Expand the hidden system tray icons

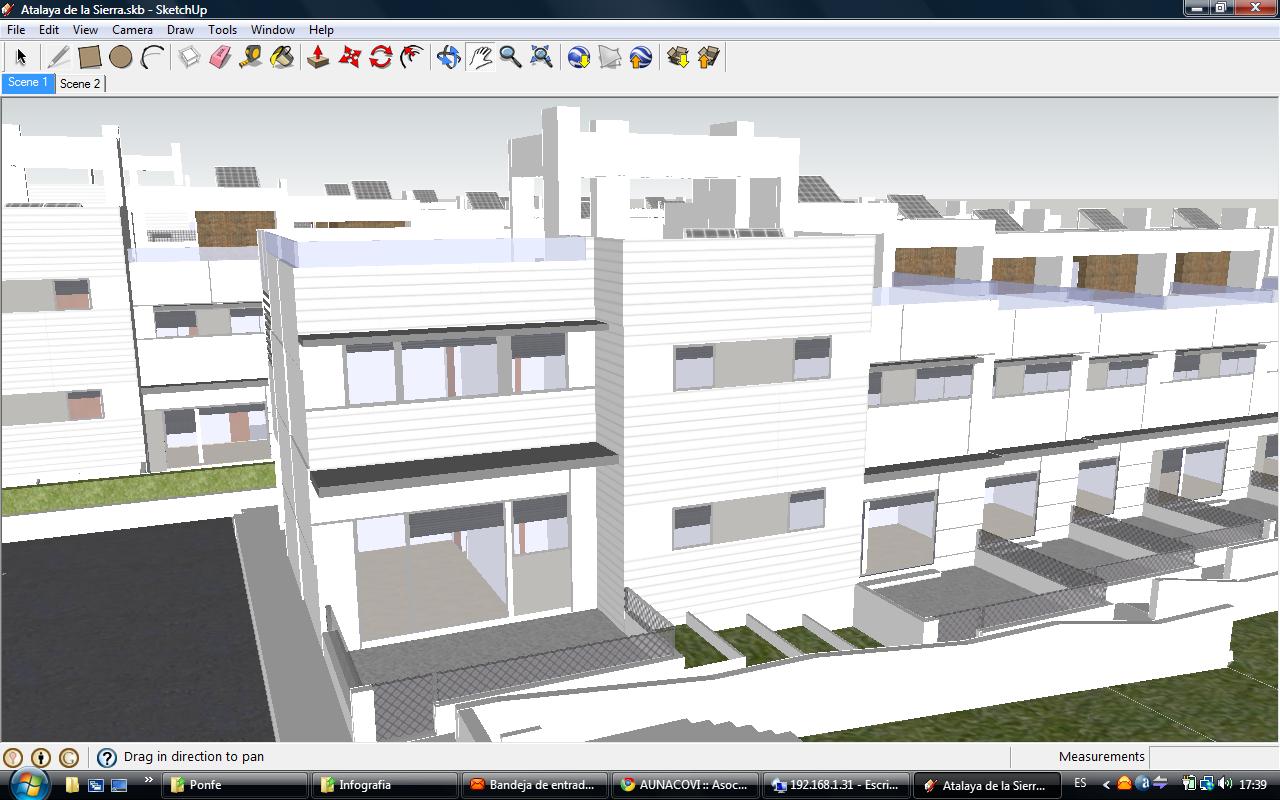tap(1106, 785)
